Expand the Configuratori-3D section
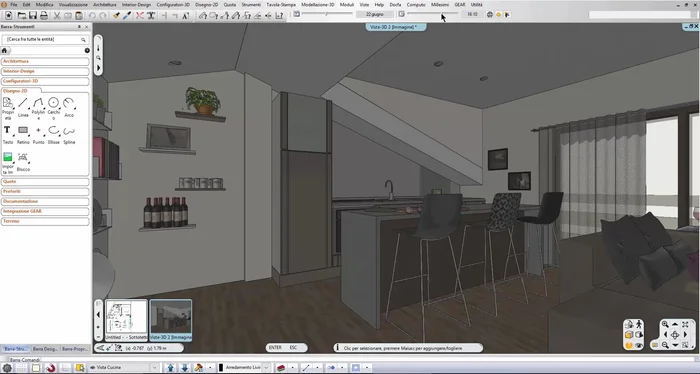Screen dimensions: 700x374 pyautogui.click(x=45, y=81)
